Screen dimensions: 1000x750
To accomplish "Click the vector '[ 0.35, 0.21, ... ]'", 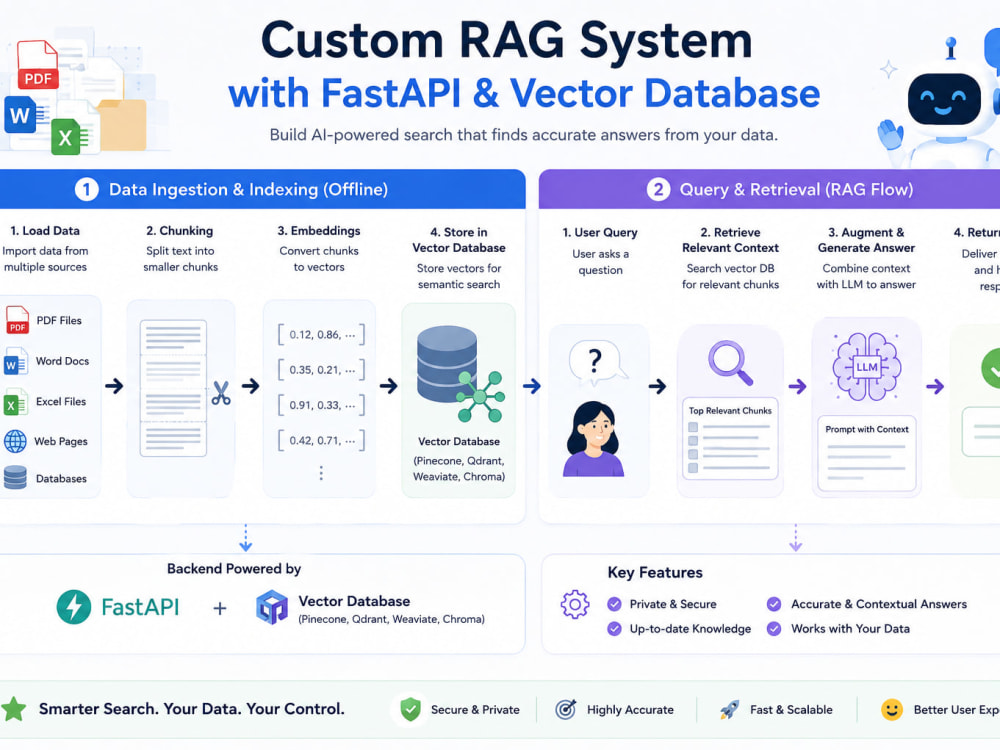I will tap(321, 370).
